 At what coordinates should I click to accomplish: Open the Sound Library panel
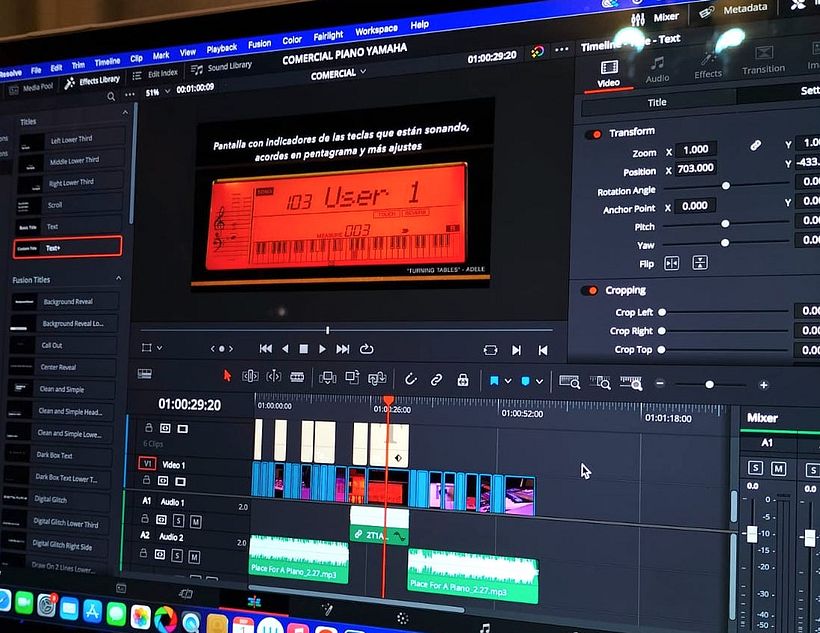pyautogui.click(x=221, y=67)
